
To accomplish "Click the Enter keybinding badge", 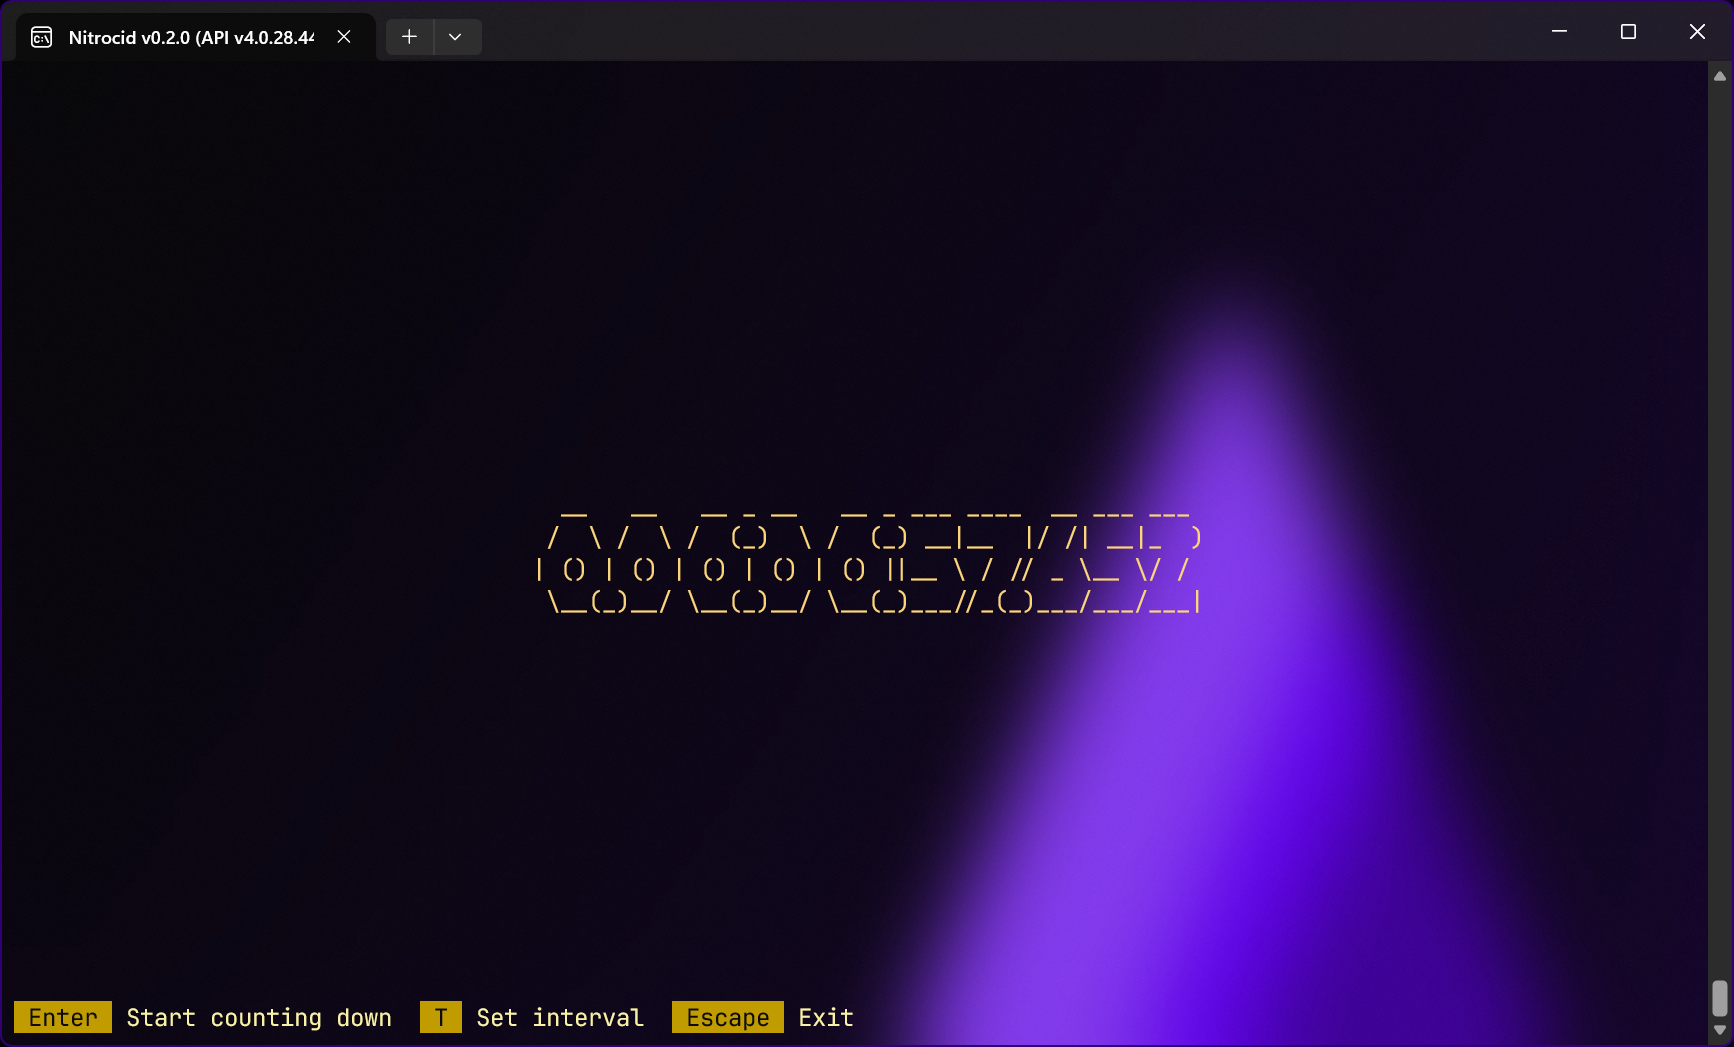I will point(63,1018).
